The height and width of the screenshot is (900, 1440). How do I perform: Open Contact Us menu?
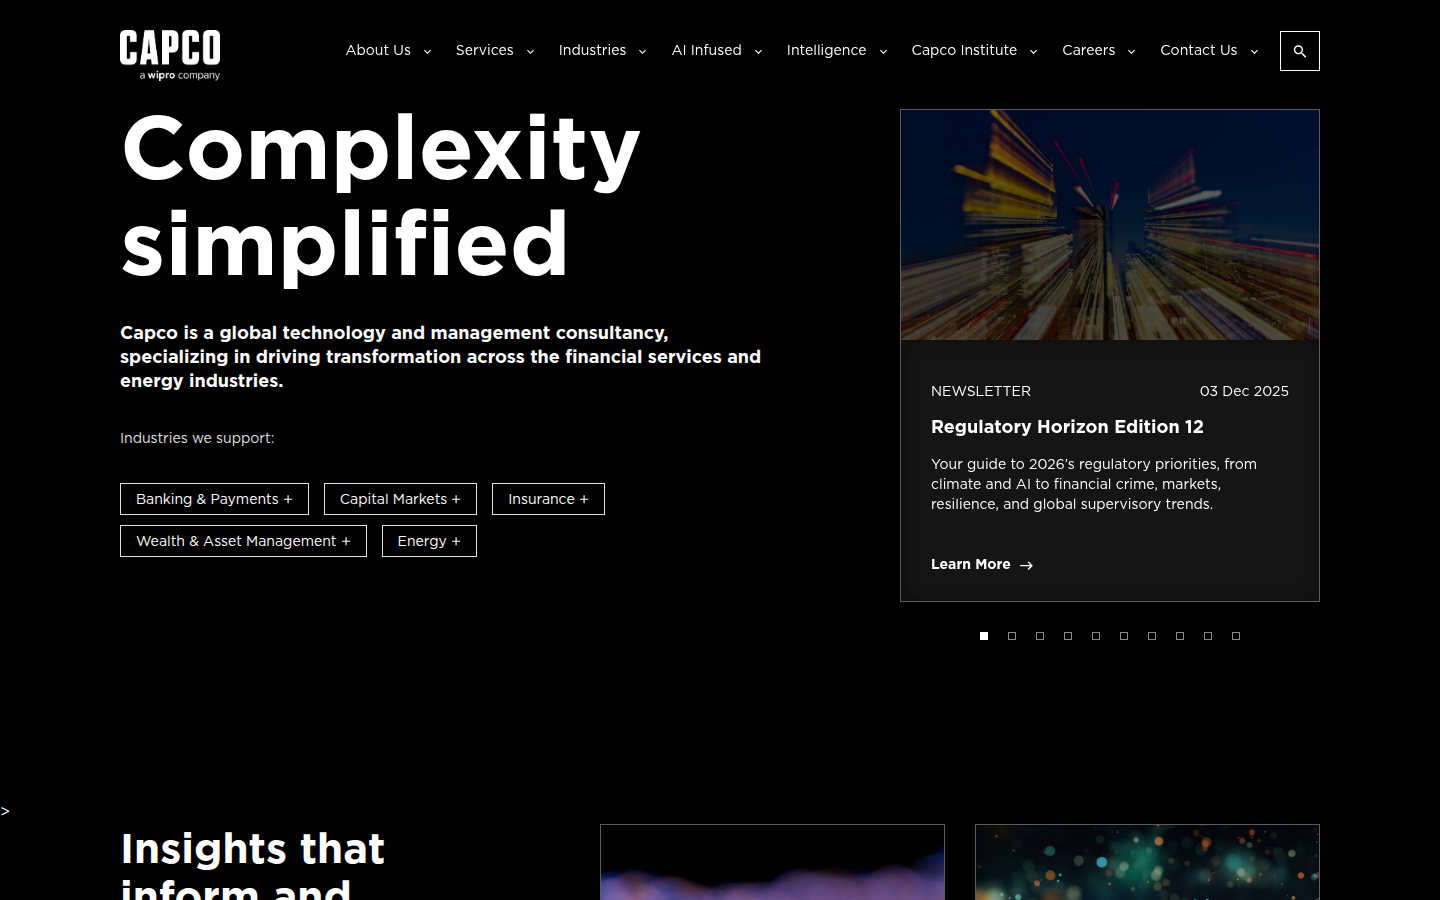point(1208,50)
